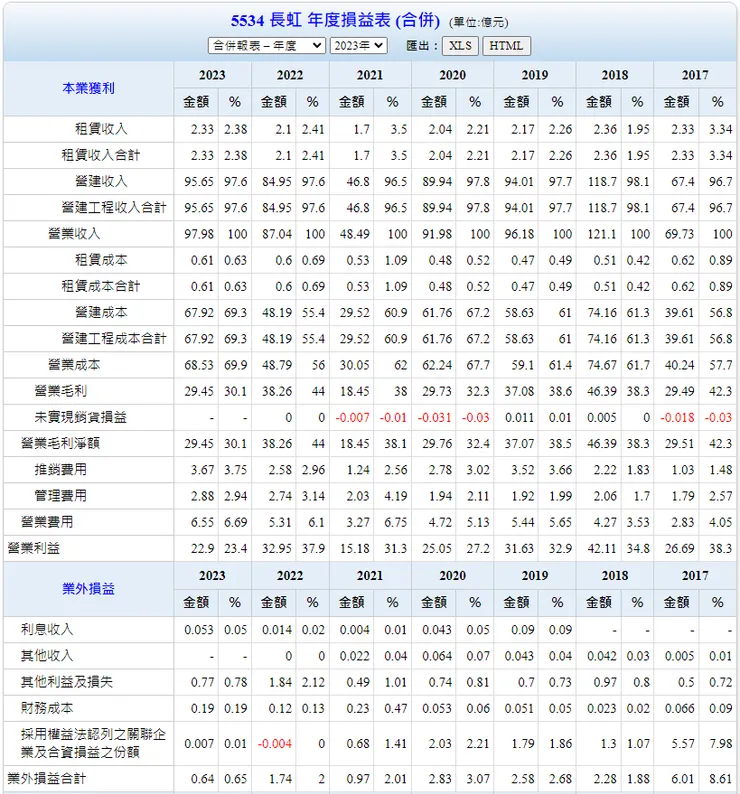Select the 營業毛利淨額 row label
Screen dimensions: 740x794
point(60,444)
